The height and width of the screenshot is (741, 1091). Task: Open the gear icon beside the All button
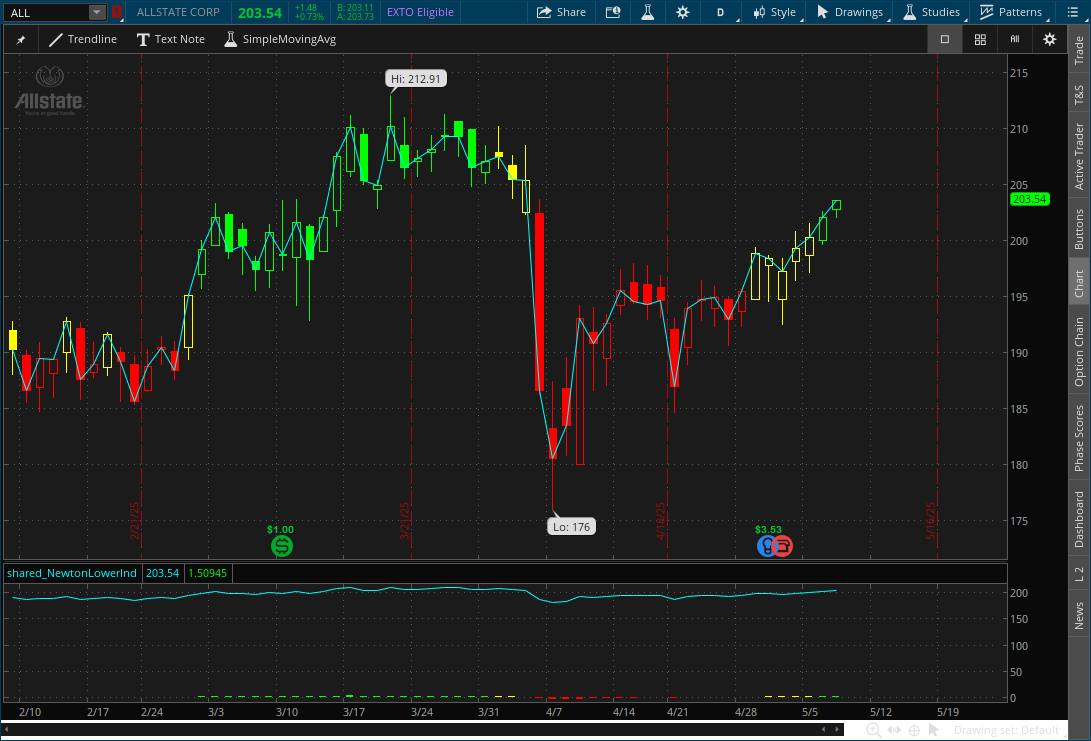[x=1050, y=40]
